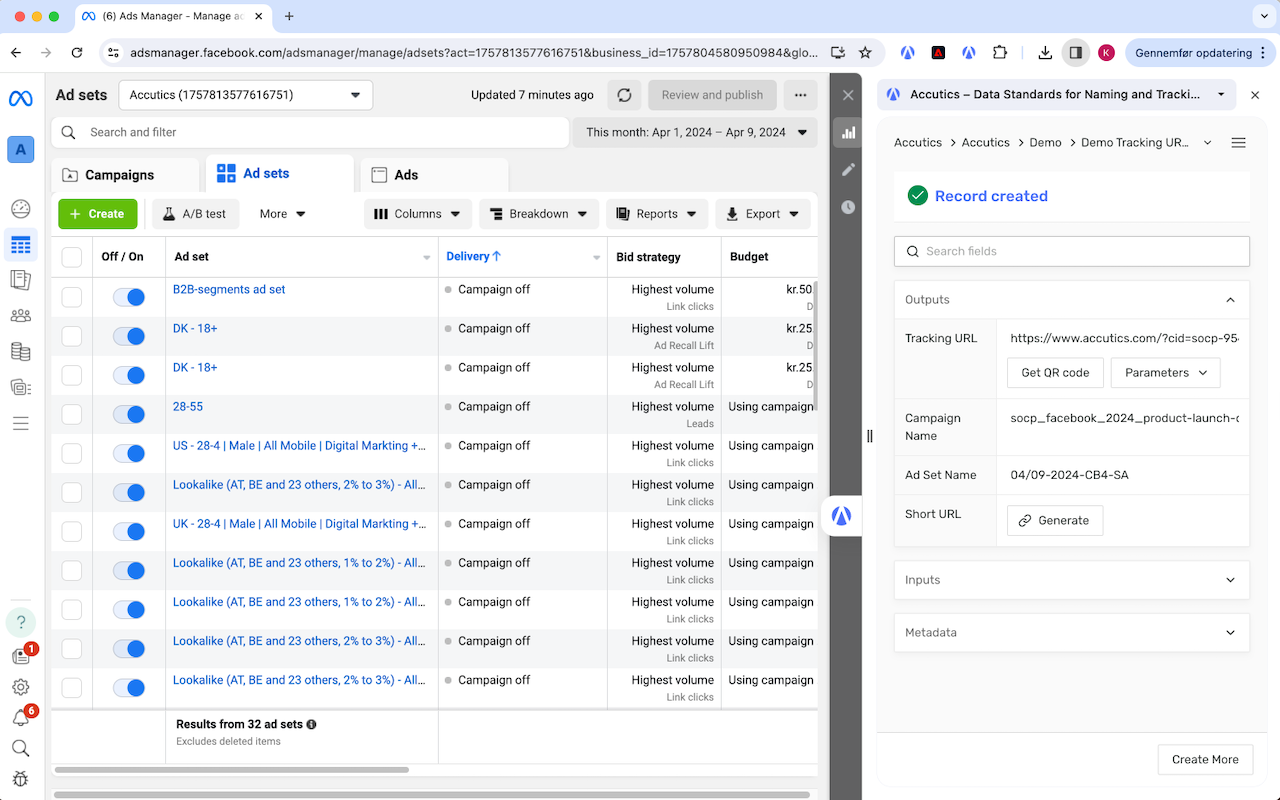Image resolution: width=1280 pixels, height=800 pixels.
Task: Check the UK - 28-4 Male ad set checkbox
Action: coord(72,531)
